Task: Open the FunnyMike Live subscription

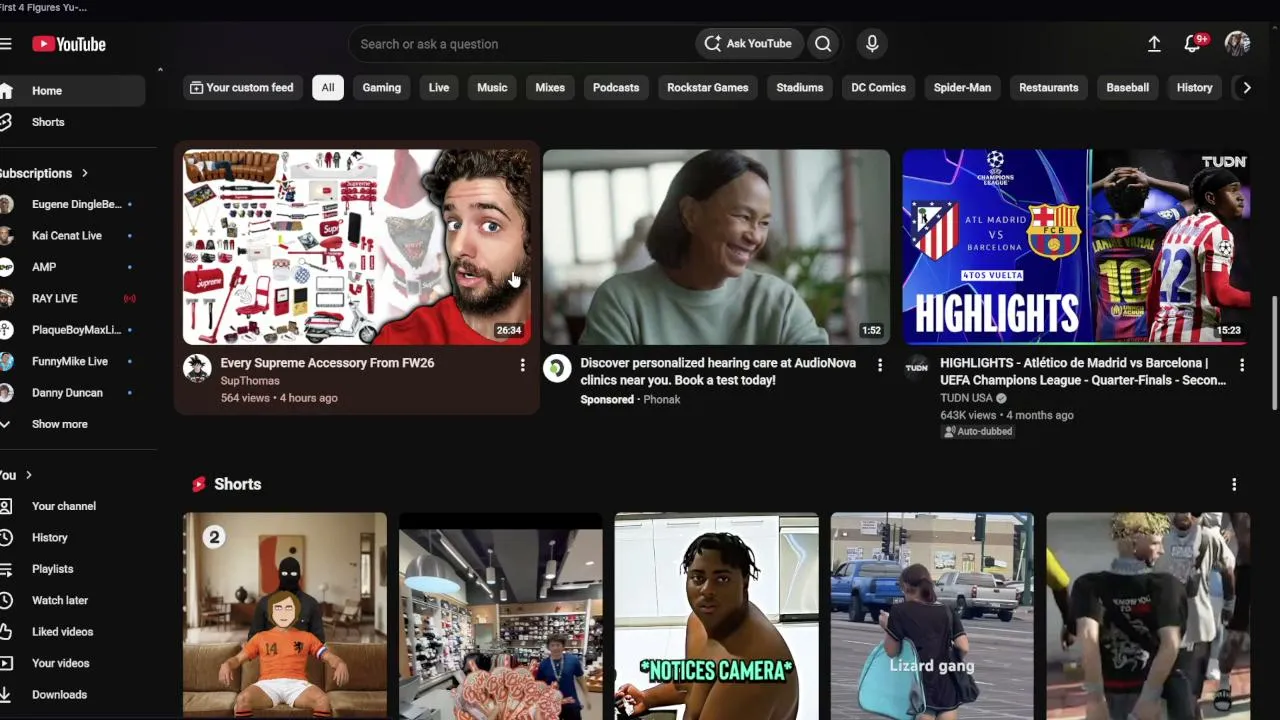Action: point(66,361)
